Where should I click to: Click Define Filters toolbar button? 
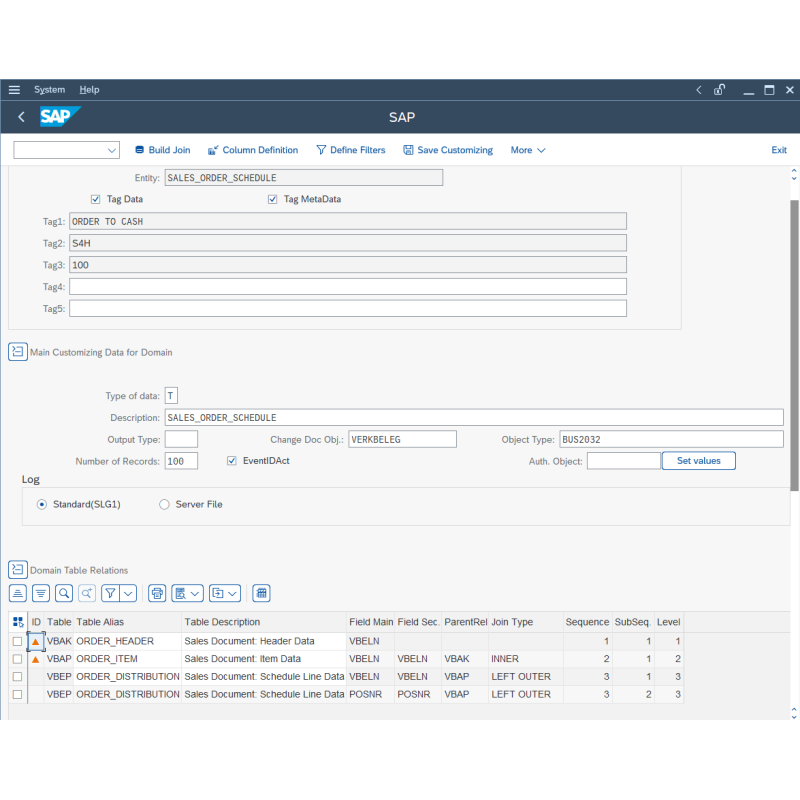pyautogui.click(x=351, y=150)
